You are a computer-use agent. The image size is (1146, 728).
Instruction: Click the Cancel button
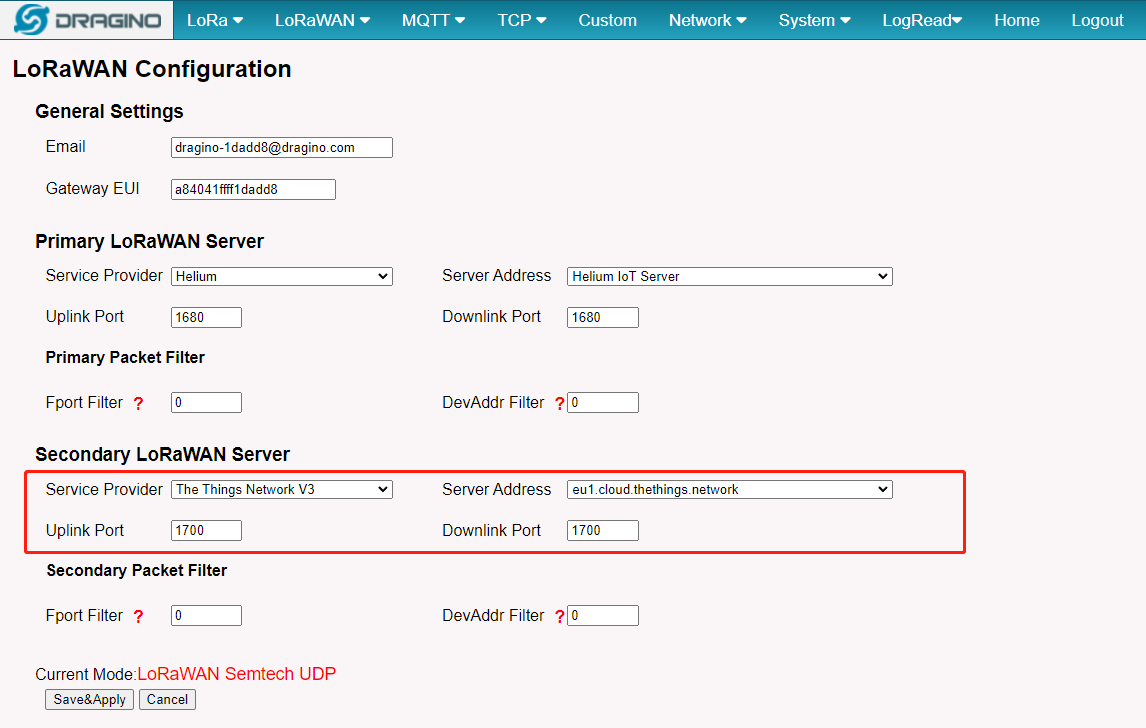pos(167,699)
